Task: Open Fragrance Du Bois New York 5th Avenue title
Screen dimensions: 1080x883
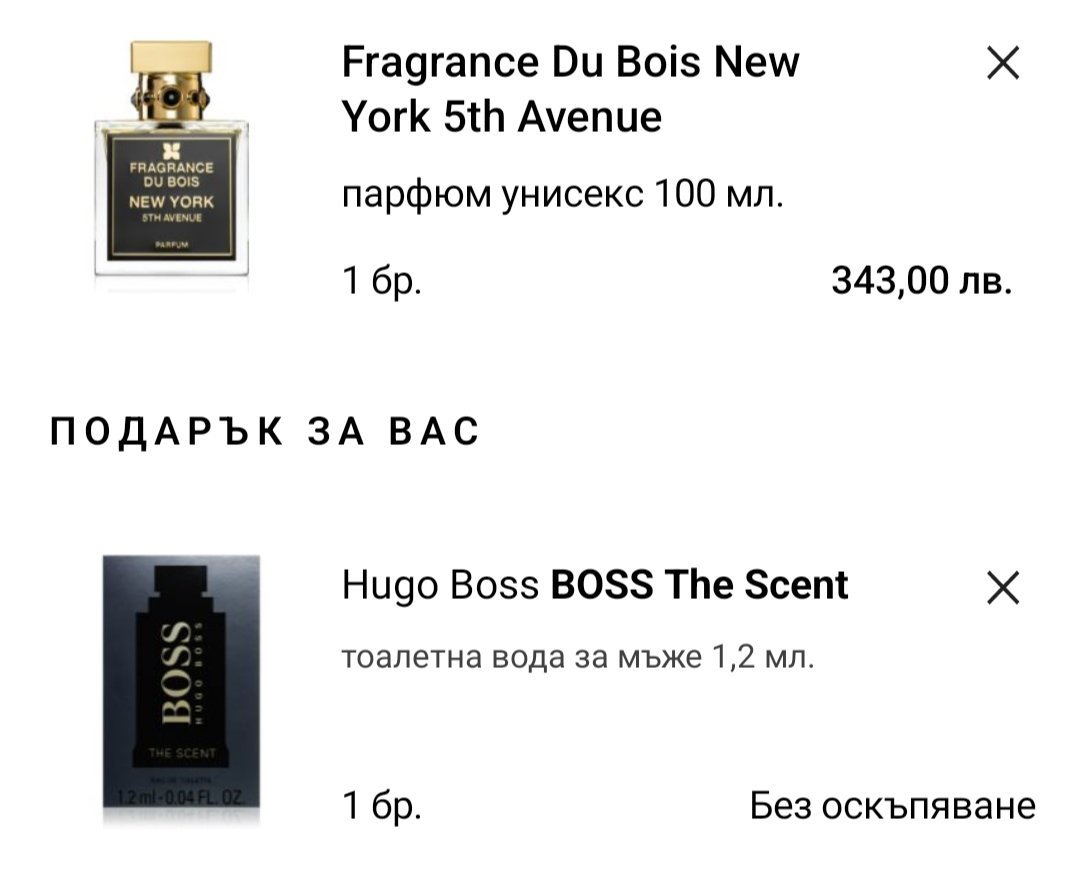Action: (570, 89)
